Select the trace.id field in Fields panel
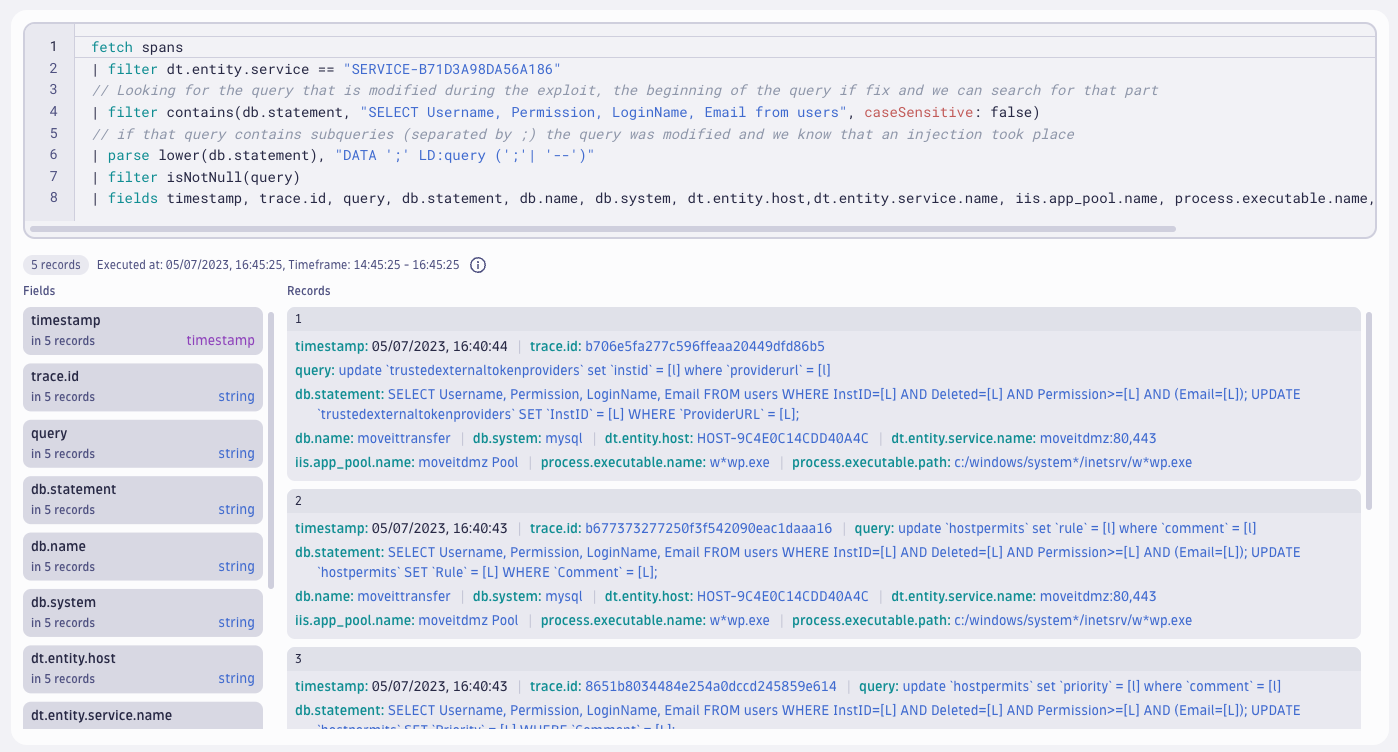The height and width of the screenshot is (752, 1398). 142,387
